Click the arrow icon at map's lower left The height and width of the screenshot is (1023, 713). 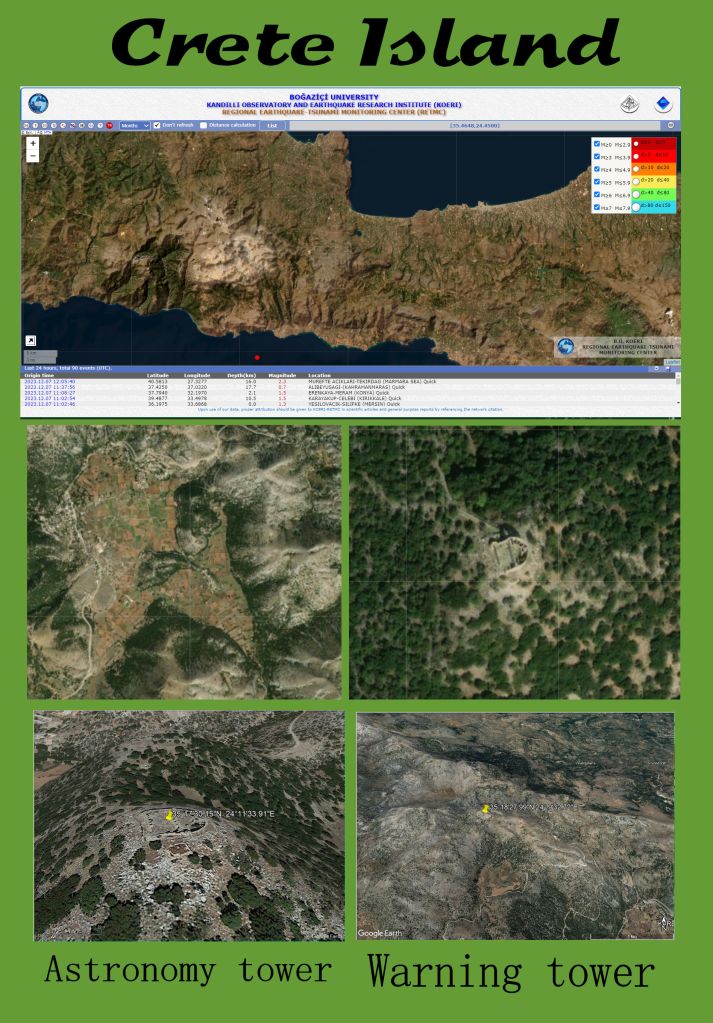click(x=31, y=341)
